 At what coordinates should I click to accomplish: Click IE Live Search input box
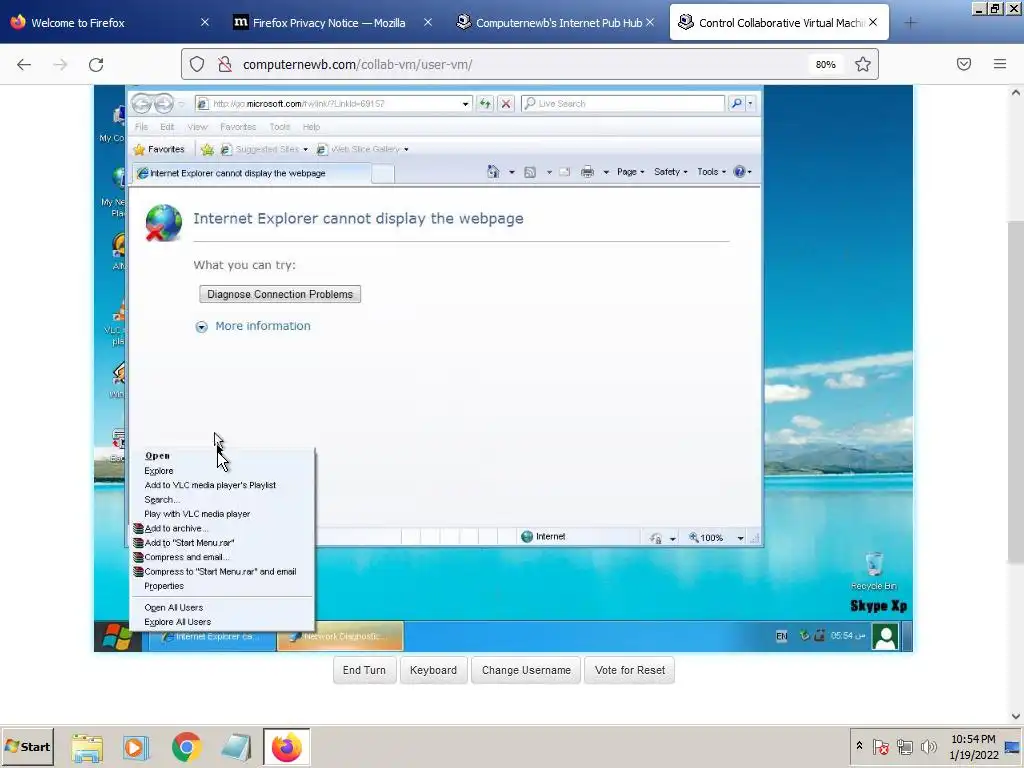(623, 104)
